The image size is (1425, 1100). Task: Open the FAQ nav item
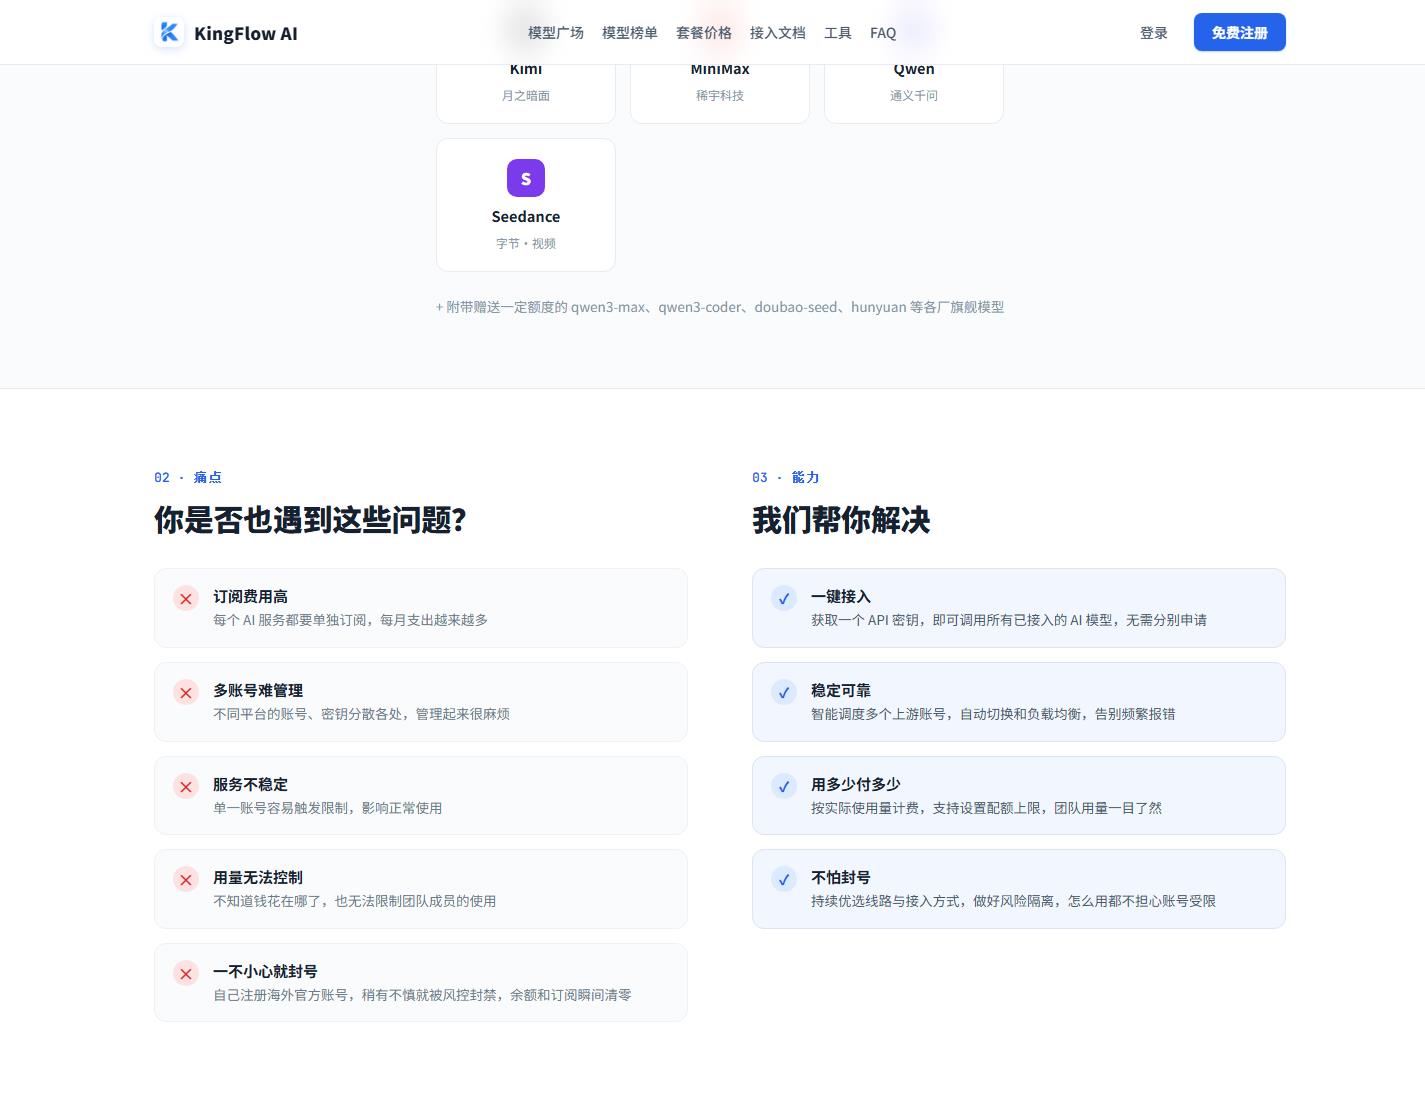[x=883, y=33]
